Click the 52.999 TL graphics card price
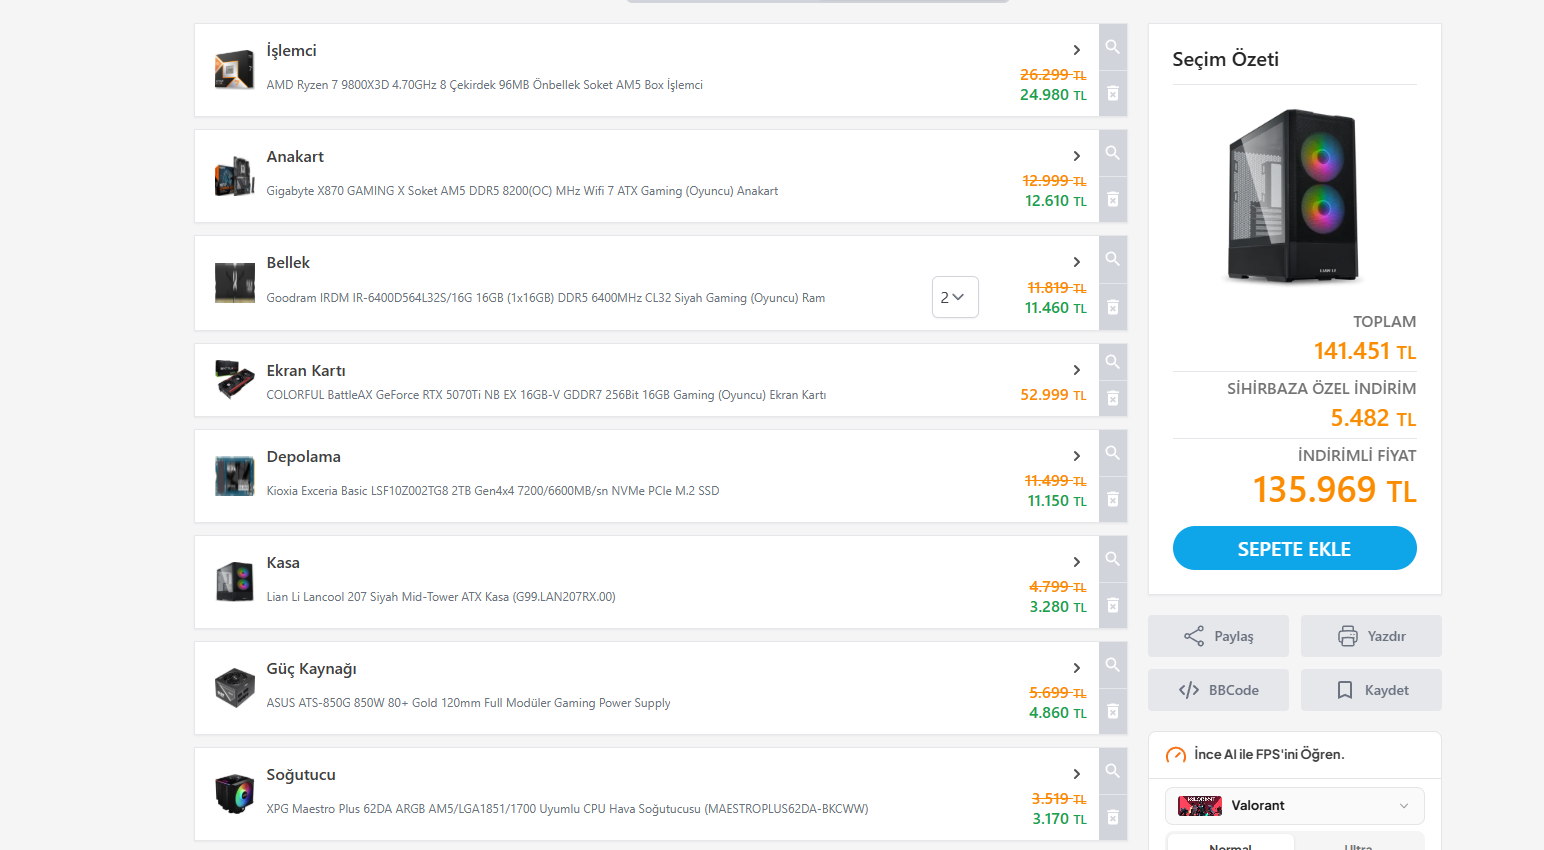The width and height of the screenshot is (1544, 850). click(1053, 395)
